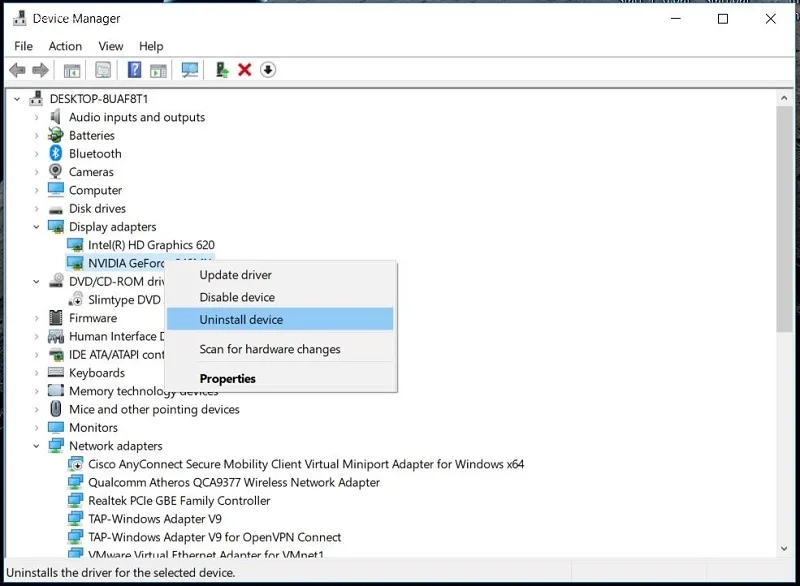Expand the Firmware category
The width and height of the screenshot is (800, 586).
pyautogui.click(x=36, y=318)
